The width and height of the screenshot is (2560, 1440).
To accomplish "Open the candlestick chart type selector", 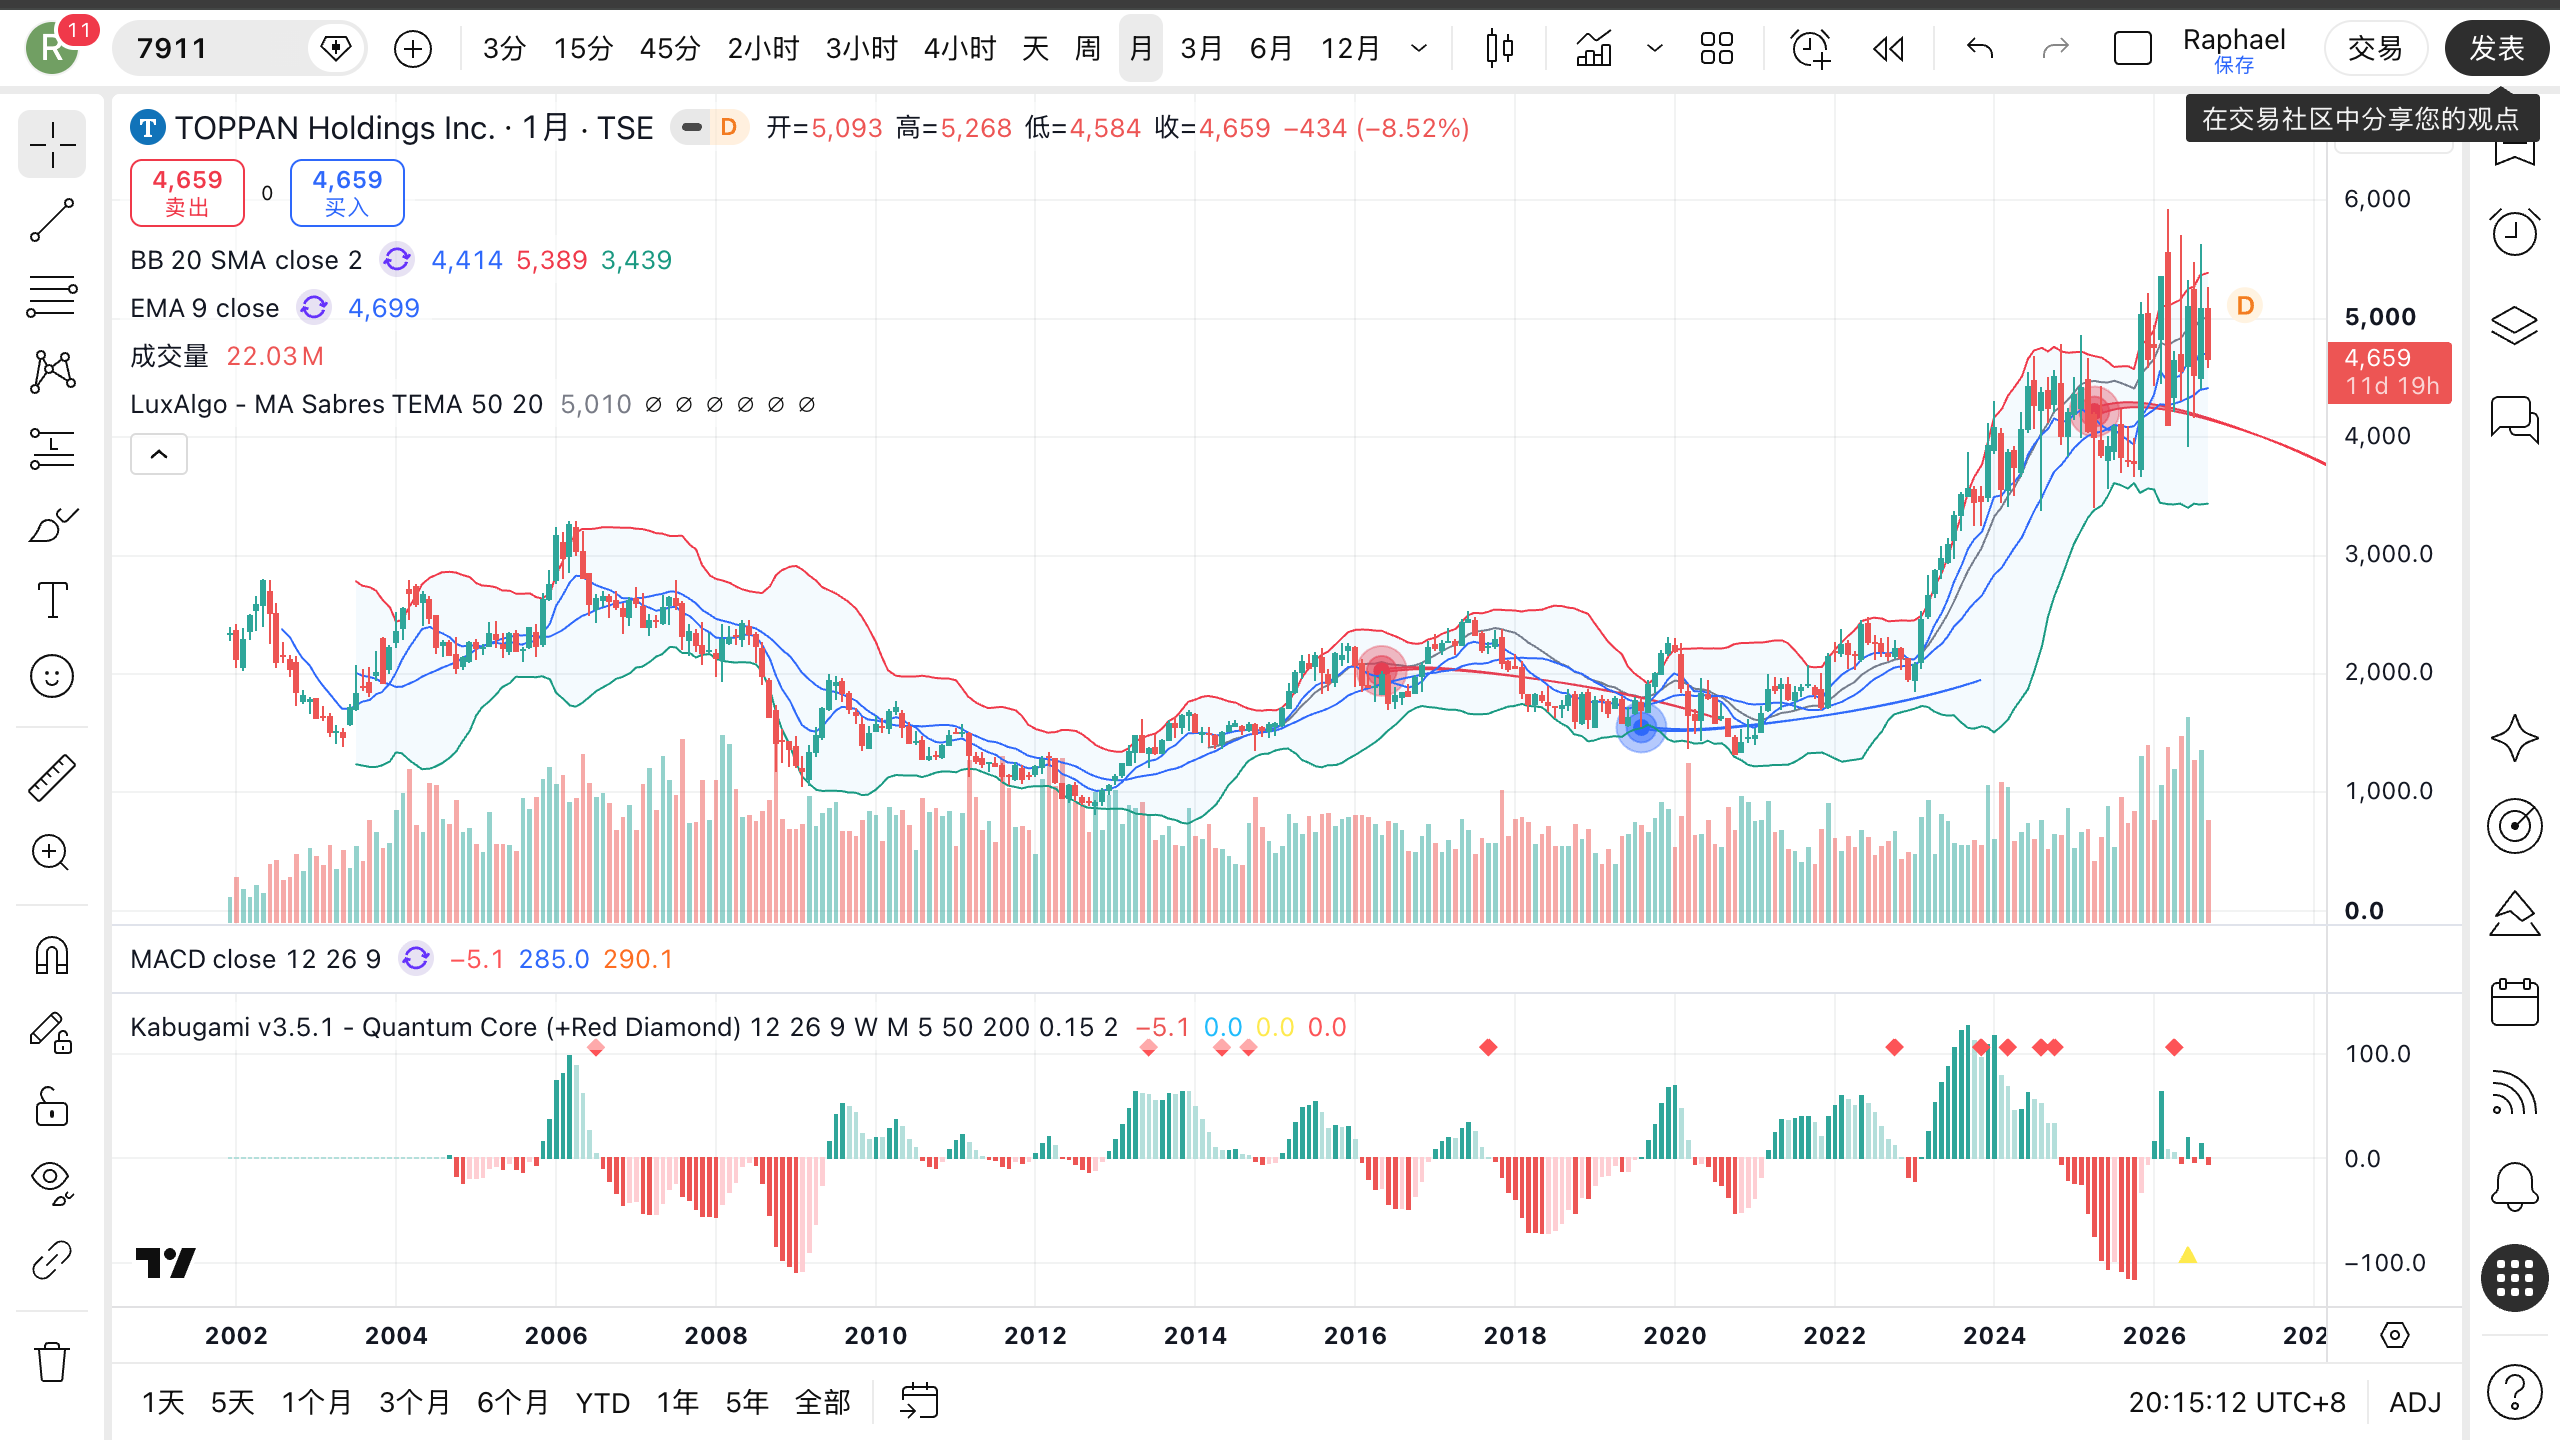I will point(1500,48).
